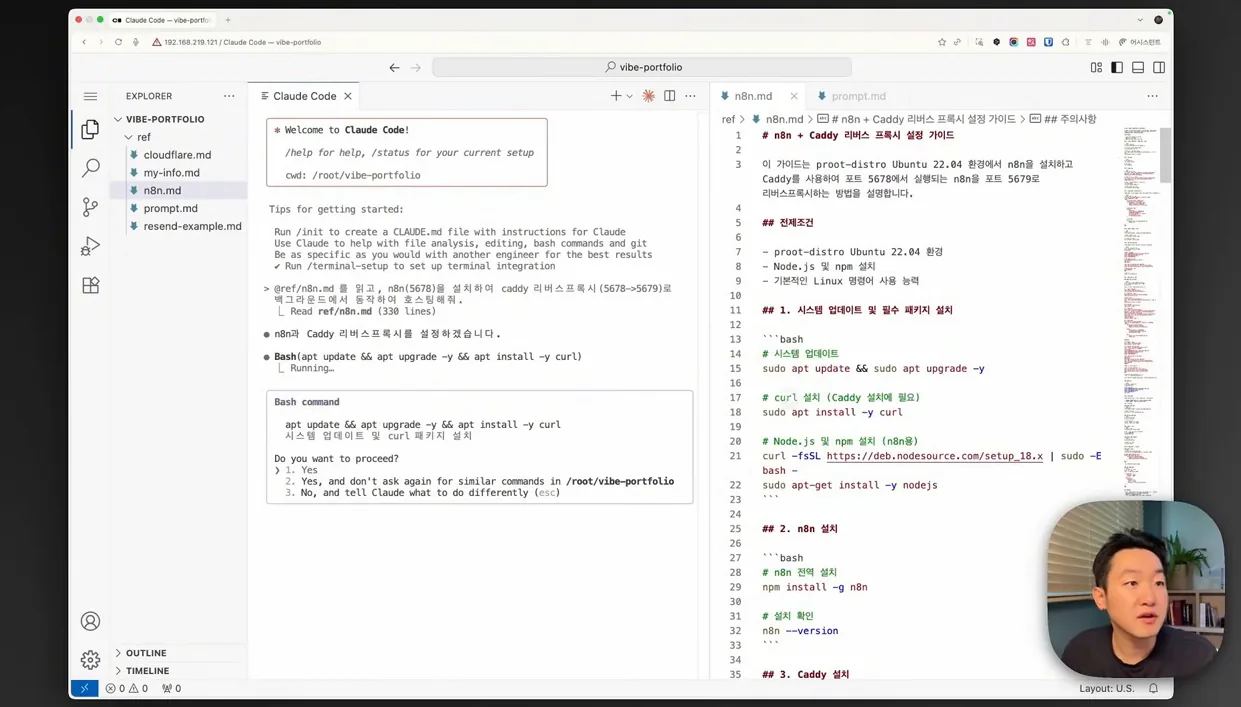This screenshot has height=707, width=1241.
Task: Follow the deb.nodesource.com setup_18.x link
Action: pyautogui.click(x=934, y=456)
